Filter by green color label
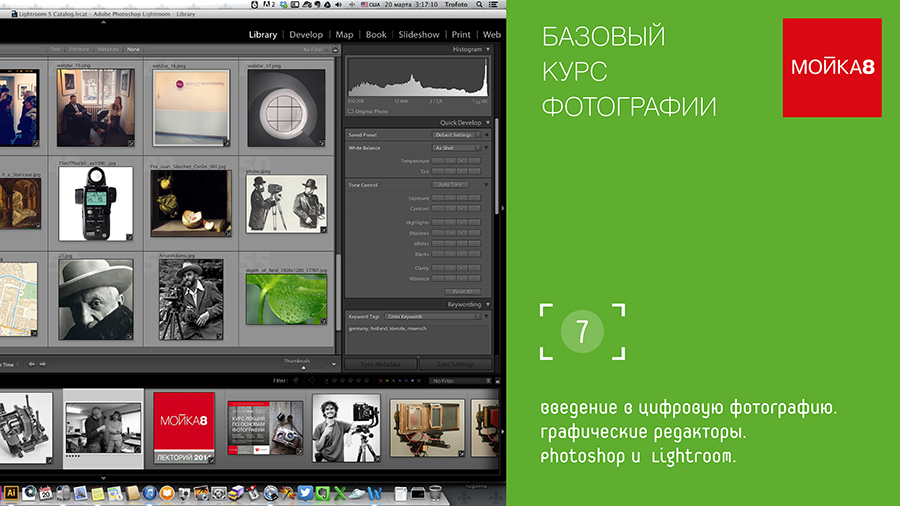Viewport: 900px width, 506px height. 394,381
